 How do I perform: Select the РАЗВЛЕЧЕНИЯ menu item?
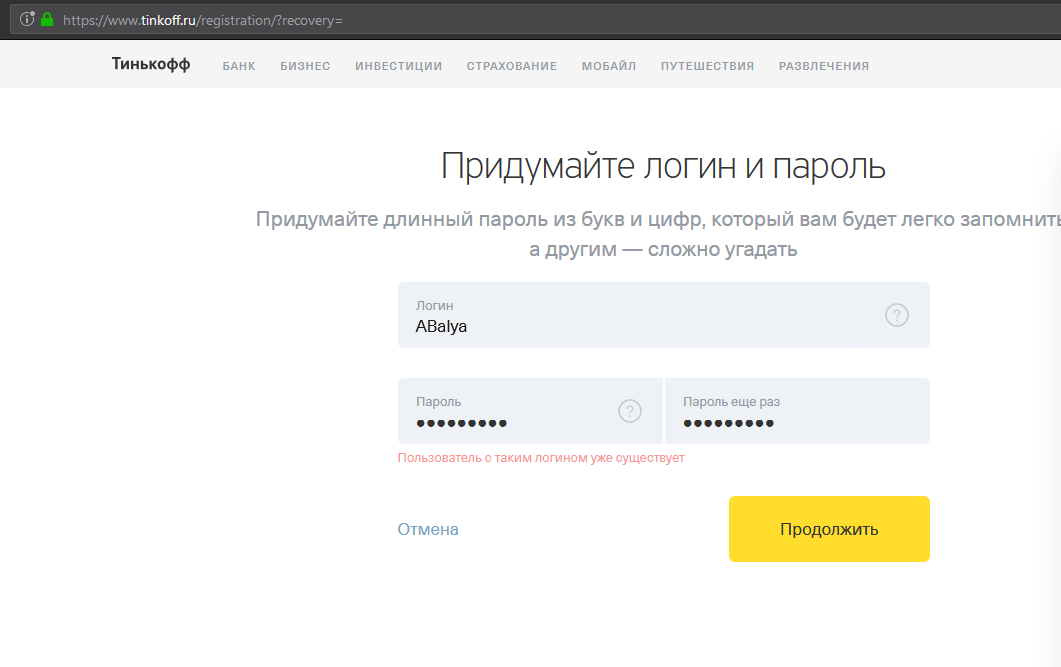point(823,66)
